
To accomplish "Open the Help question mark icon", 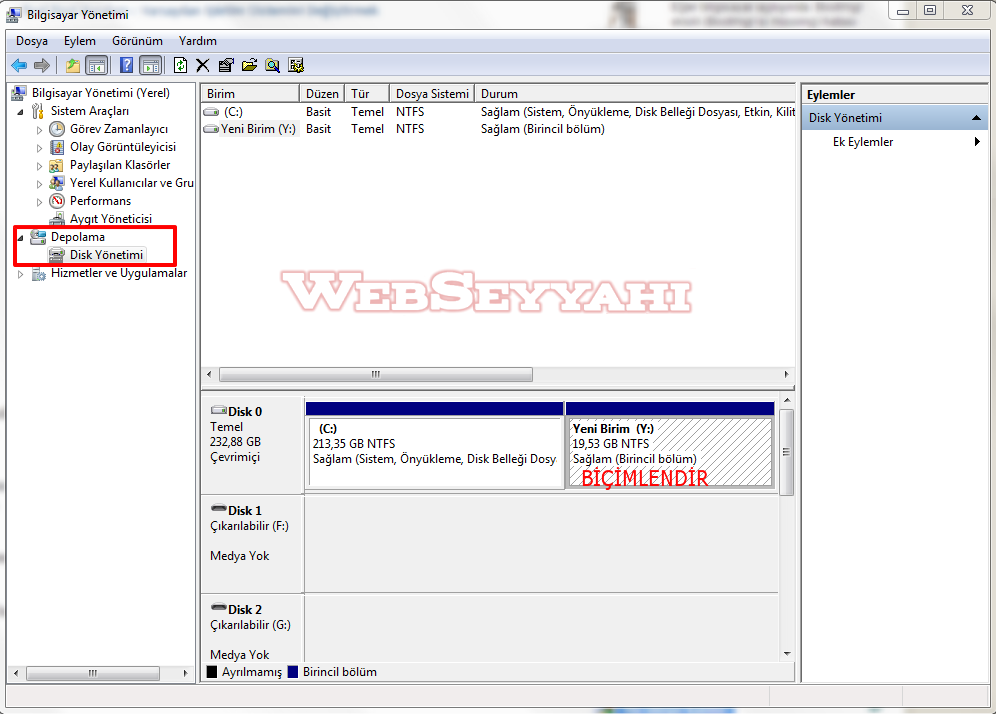I will click(126, 65).
